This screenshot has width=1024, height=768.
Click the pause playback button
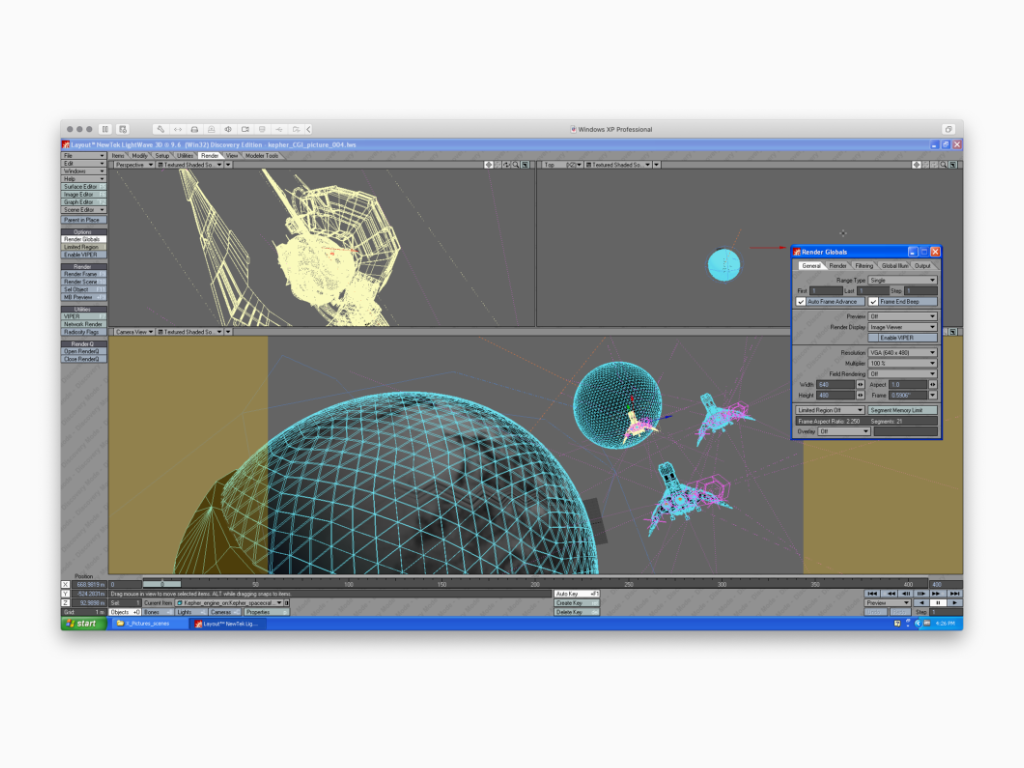pos(938,603)
